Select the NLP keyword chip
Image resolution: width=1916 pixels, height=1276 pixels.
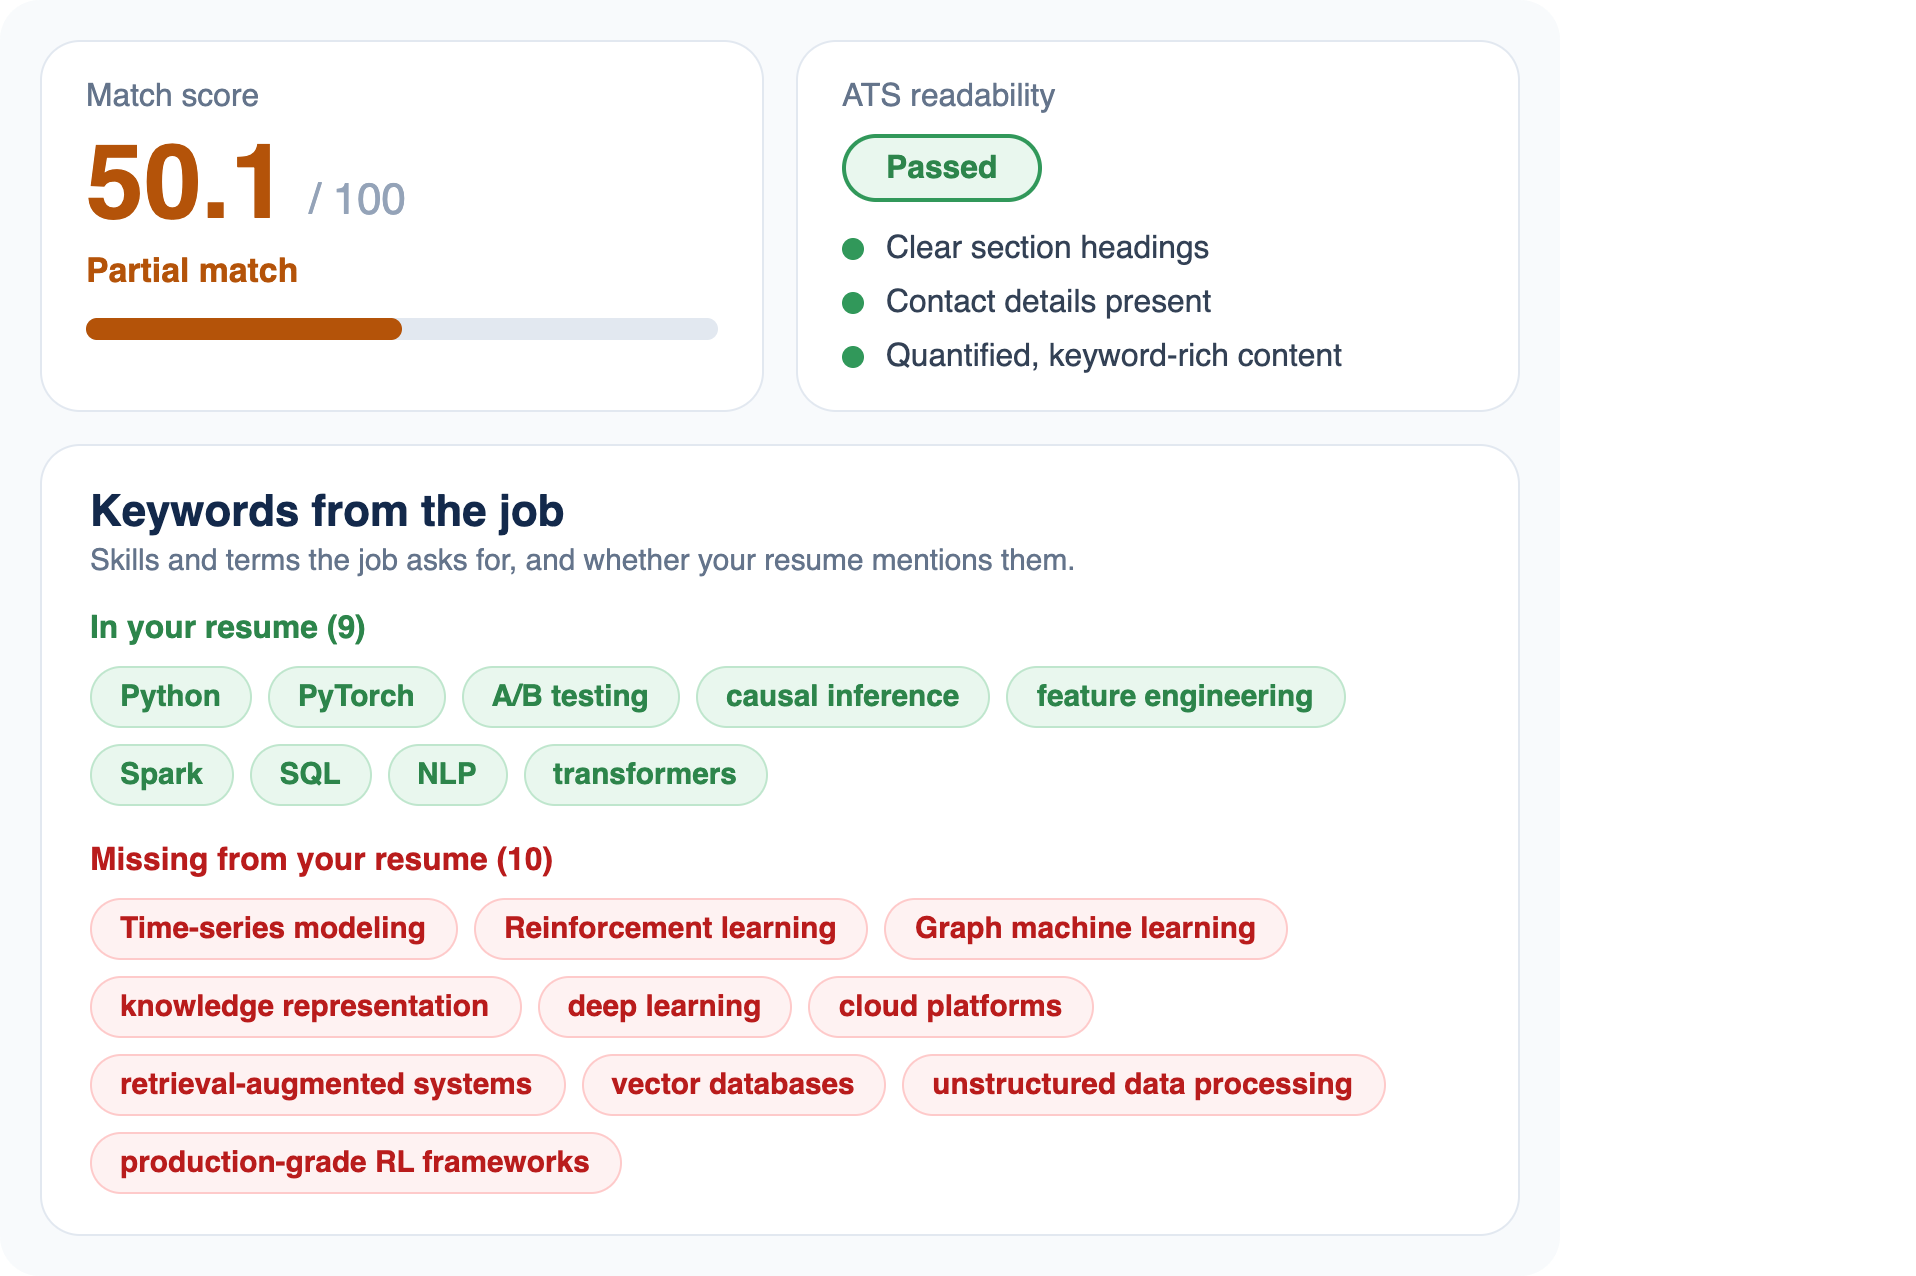[x=447, y=774]
